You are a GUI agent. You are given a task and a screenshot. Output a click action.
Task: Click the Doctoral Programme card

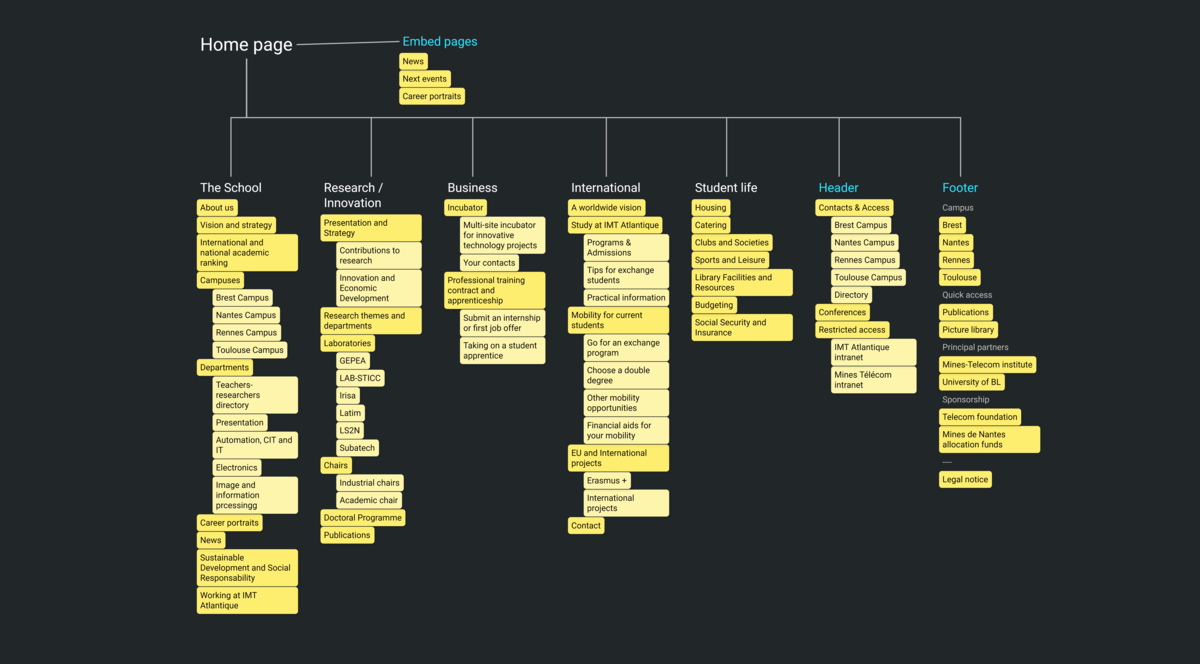click(x=363, y=517)
